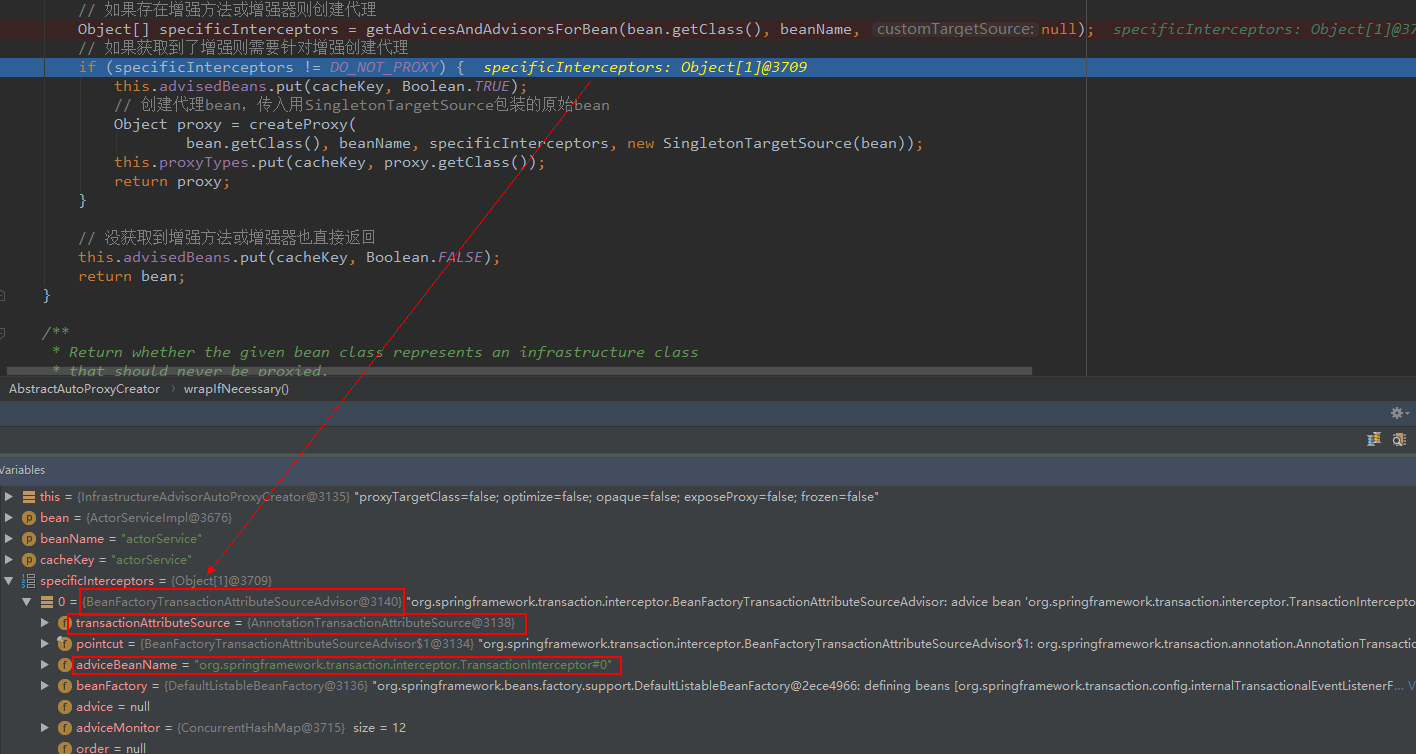Expand the 'this' variable node
1416x754 pixels.
[9, 497]
